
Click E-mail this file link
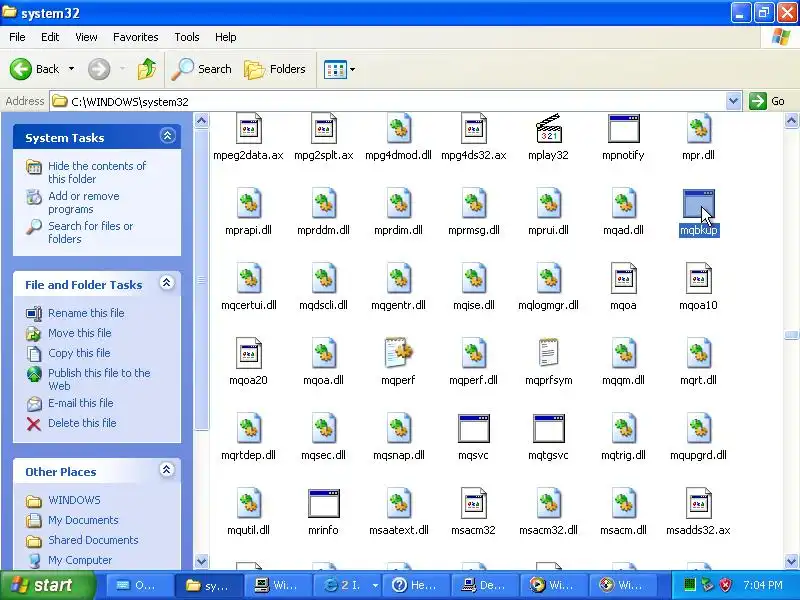81,403
